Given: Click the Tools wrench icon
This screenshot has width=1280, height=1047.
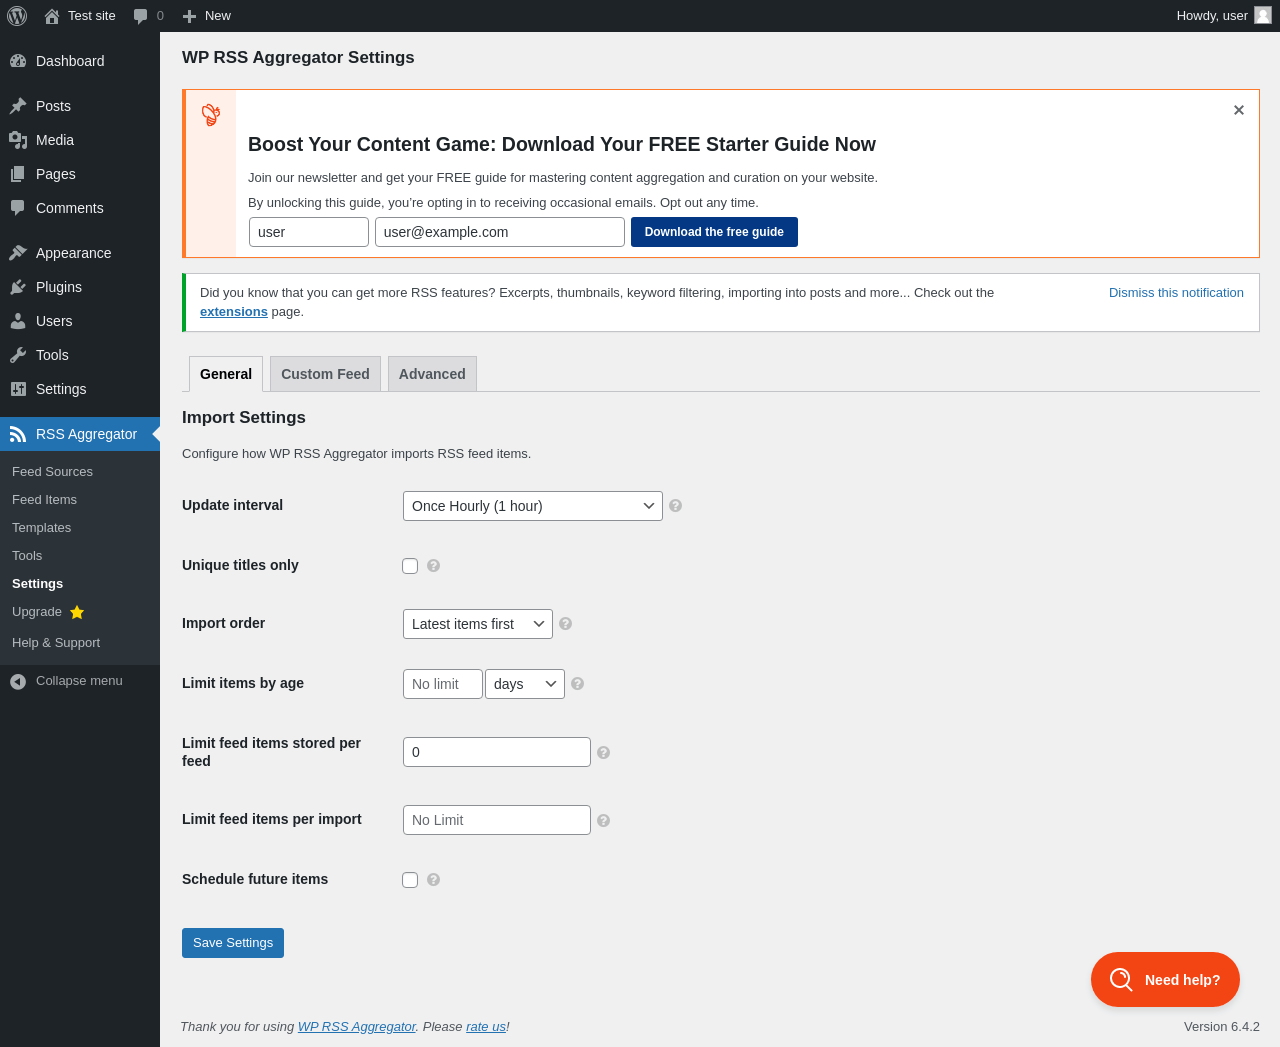Looking at the screenshot, I should (18, 355).
